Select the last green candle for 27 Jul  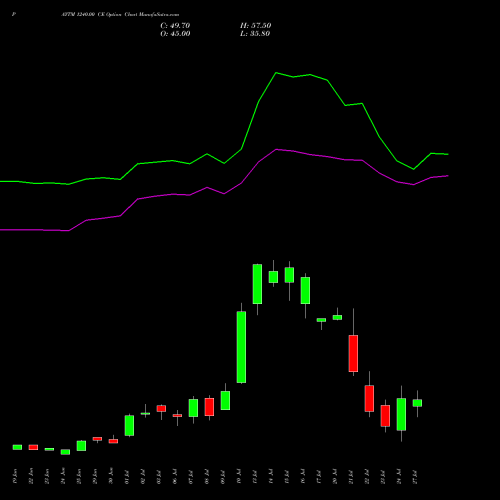[417, 403]
